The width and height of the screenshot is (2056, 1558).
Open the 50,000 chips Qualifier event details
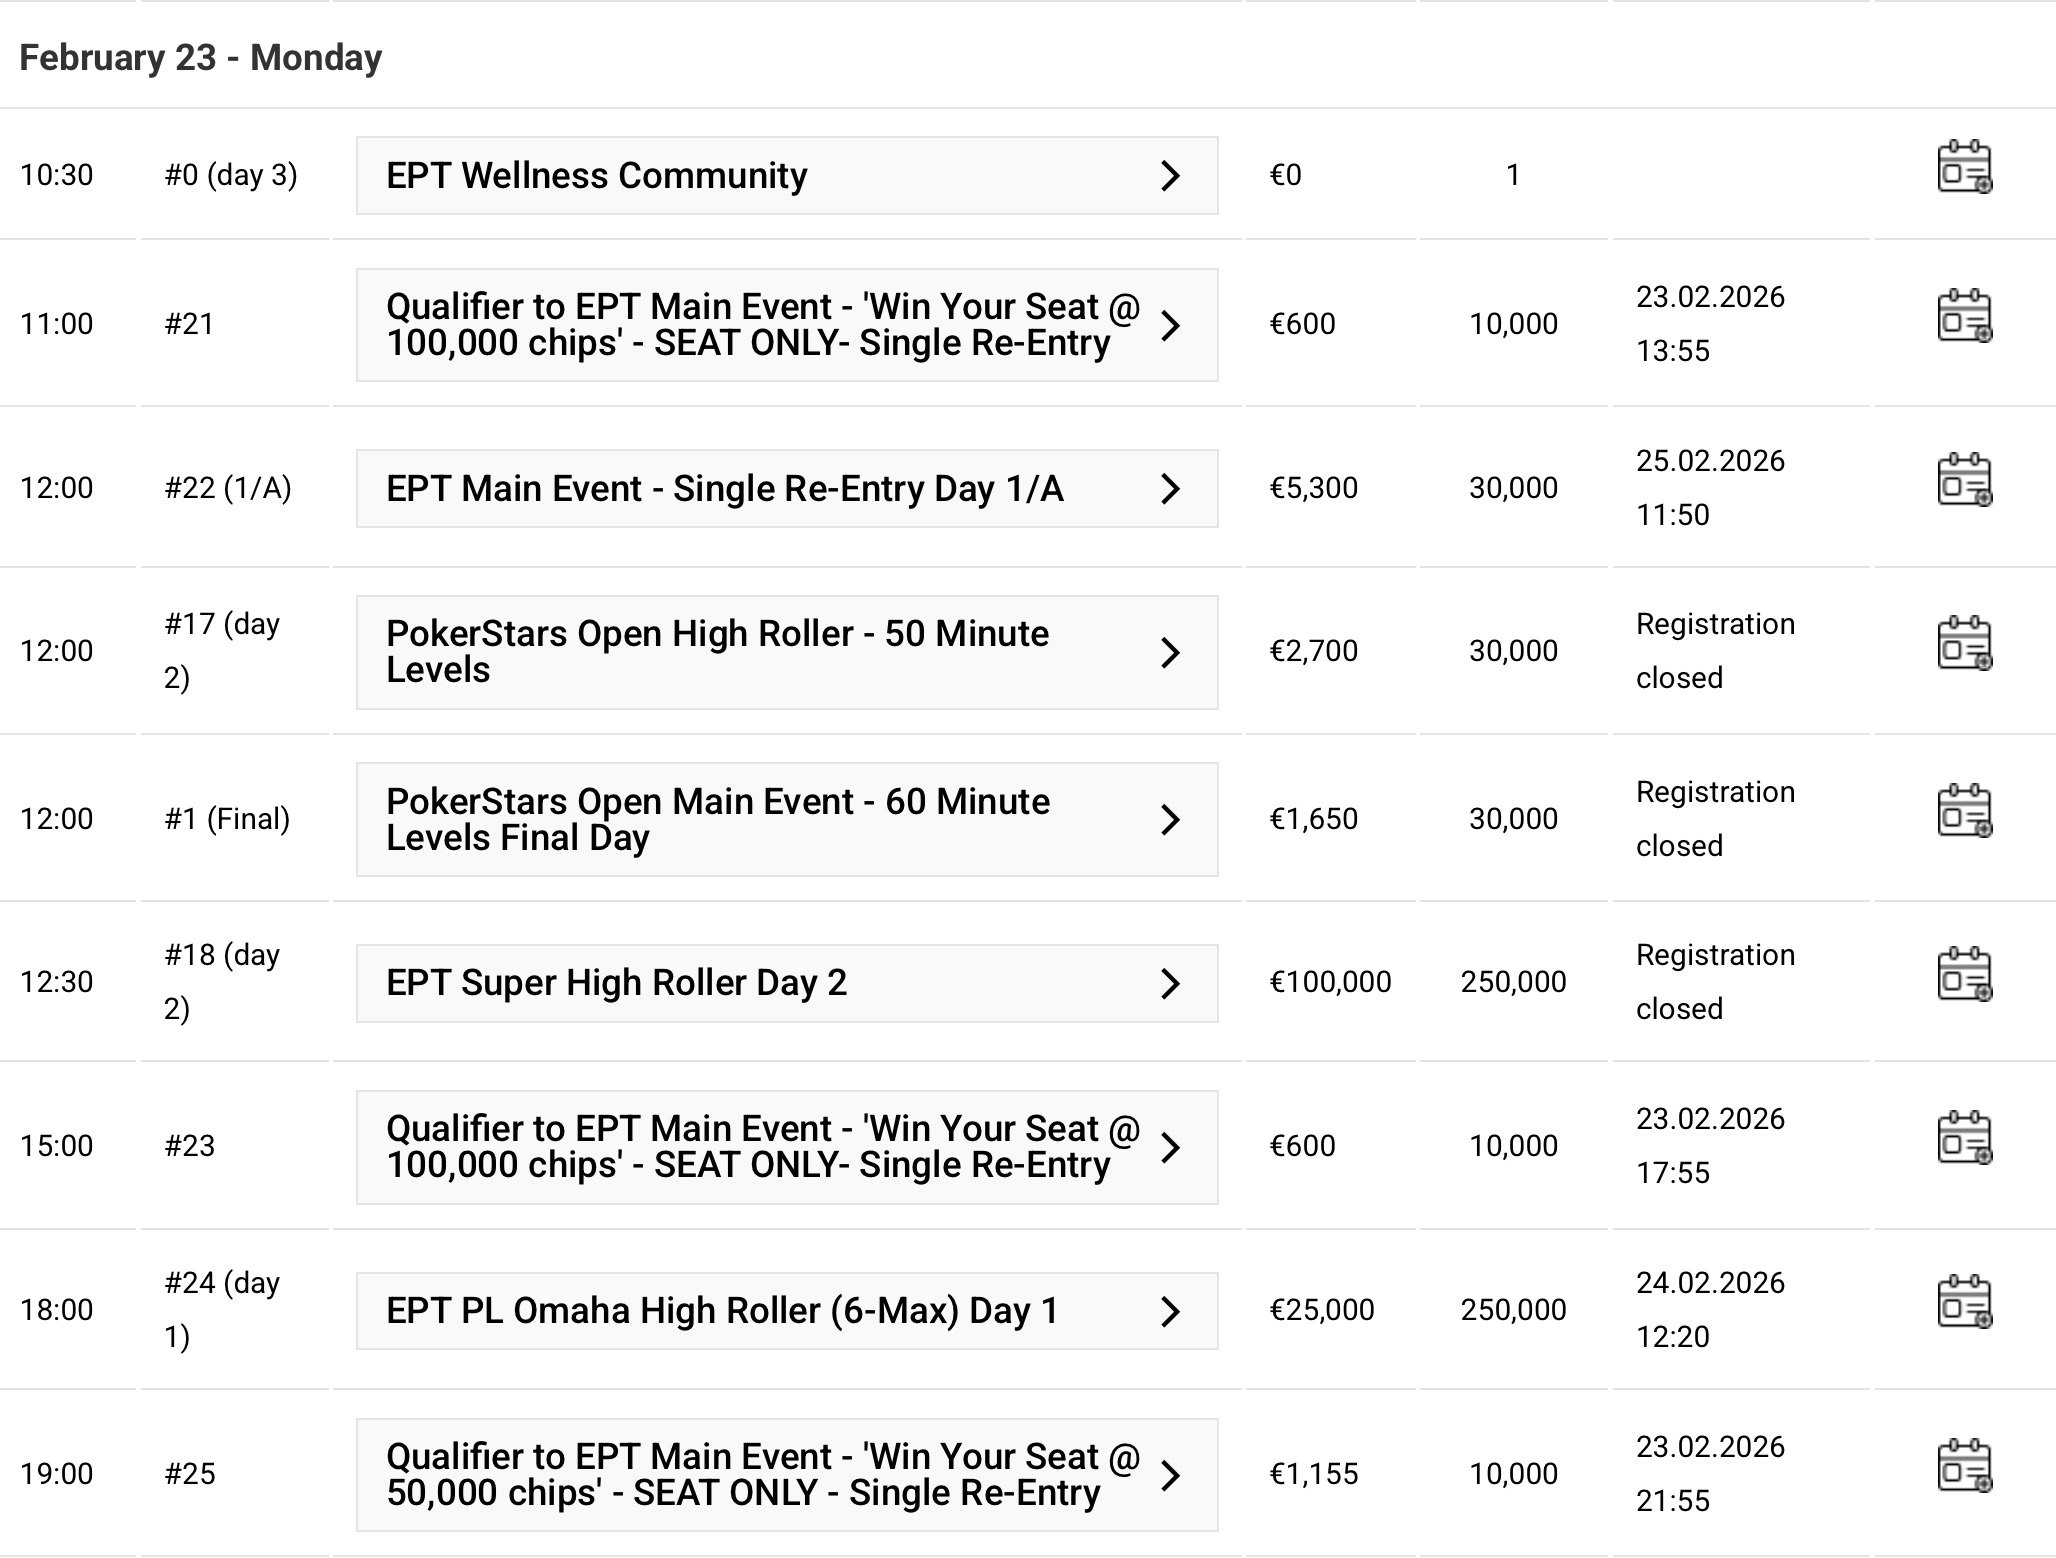(x=762, y=1475)
